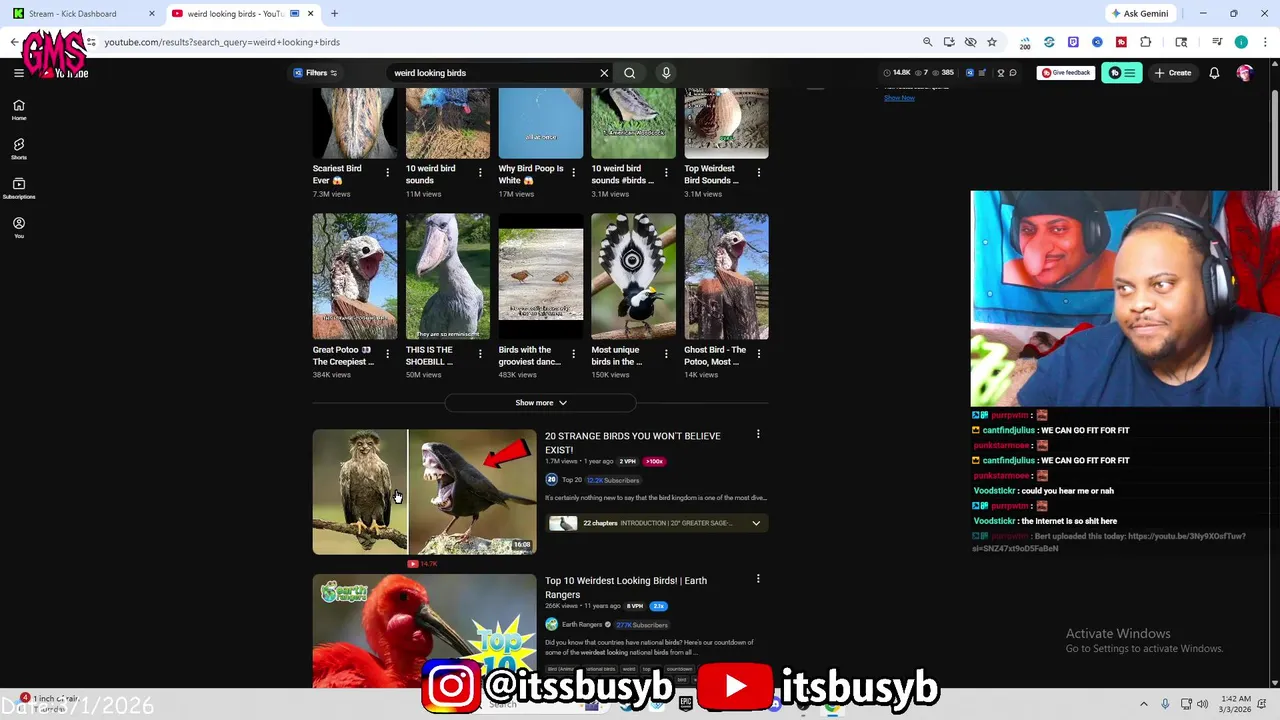Clear the search box text
The height and width of the screenshot is (720, 1280).
(x=604, y=73)
